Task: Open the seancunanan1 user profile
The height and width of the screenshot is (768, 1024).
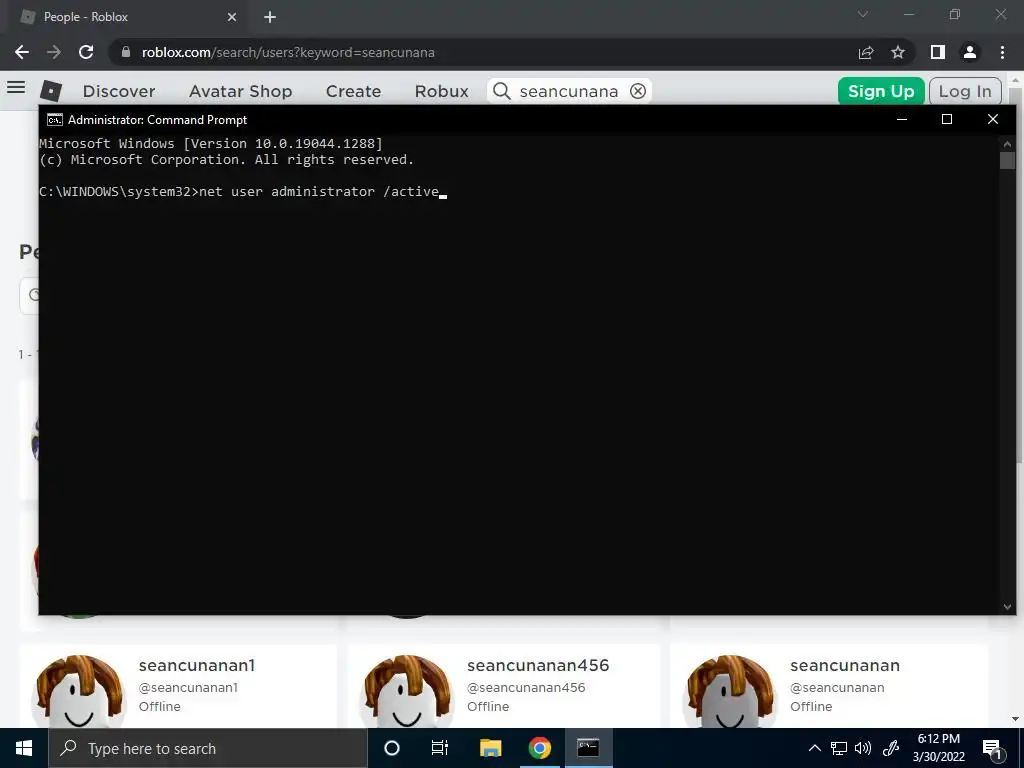Action: 197,665
